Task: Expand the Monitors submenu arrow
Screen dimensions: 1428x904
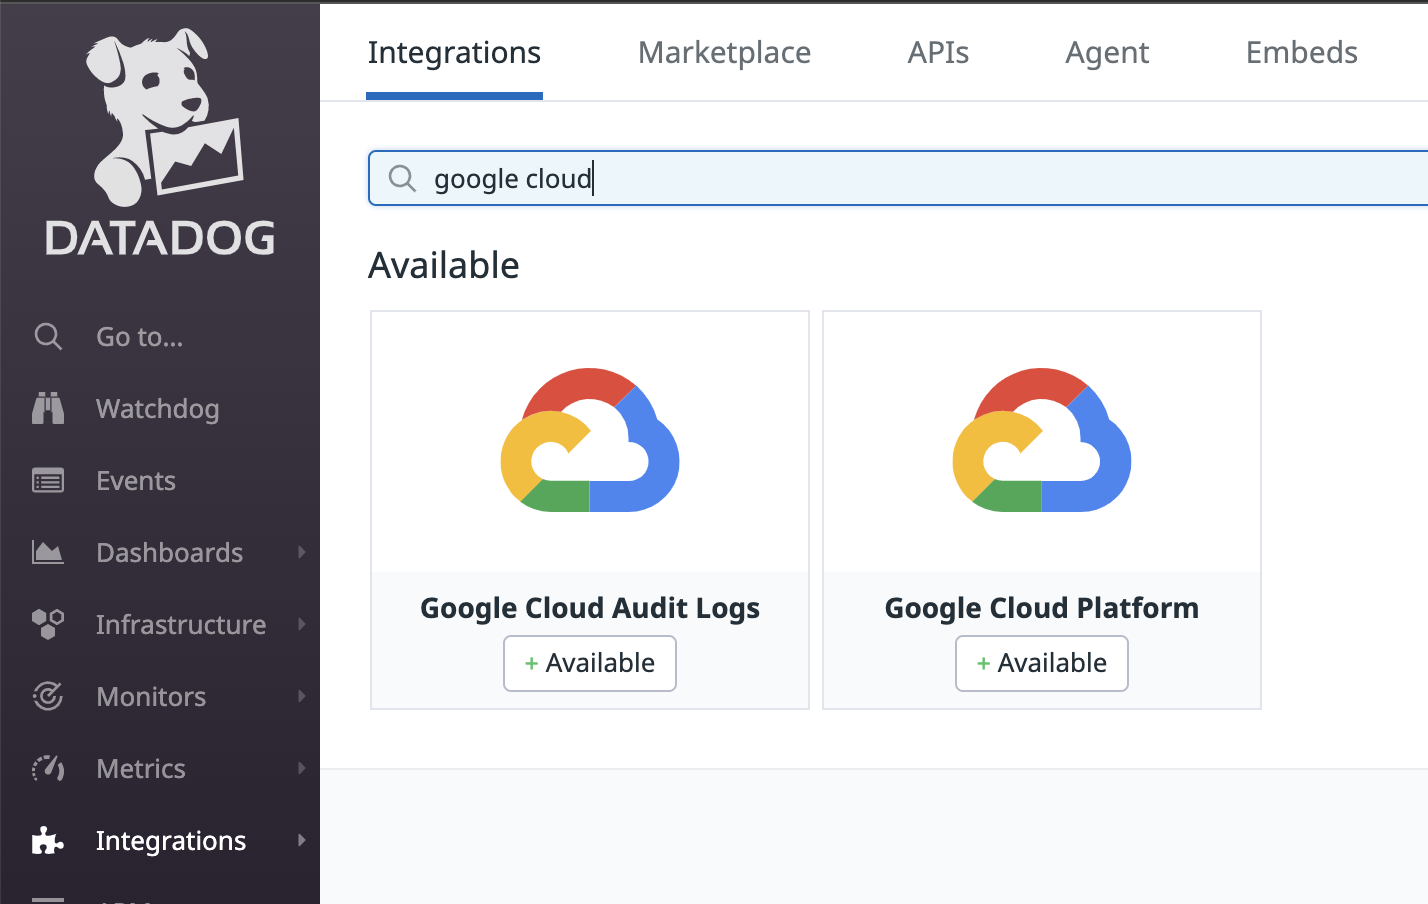Action: (x=301, y=697)
